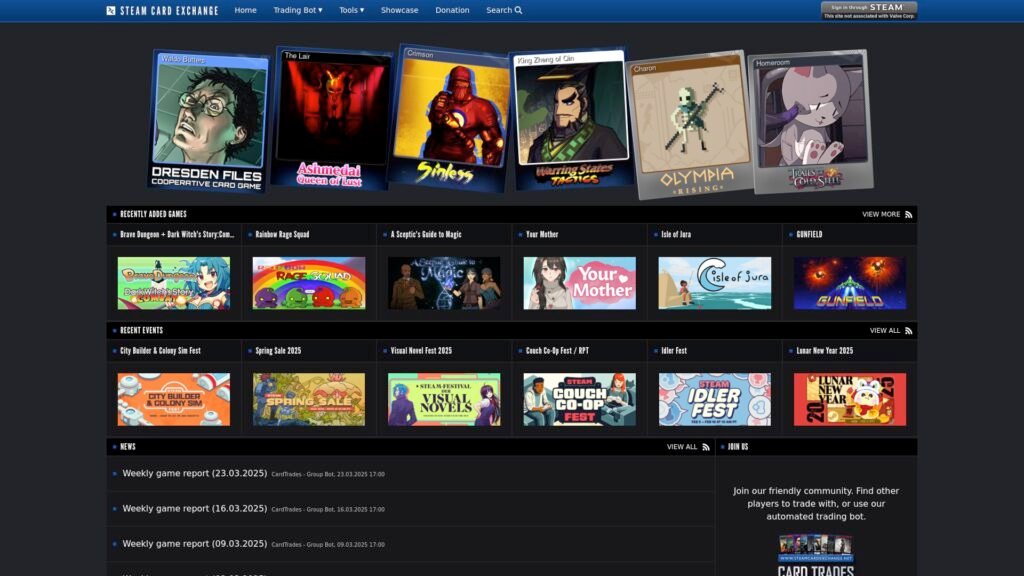
Task: Sign in through Steam button
Action: click(869, 10)
